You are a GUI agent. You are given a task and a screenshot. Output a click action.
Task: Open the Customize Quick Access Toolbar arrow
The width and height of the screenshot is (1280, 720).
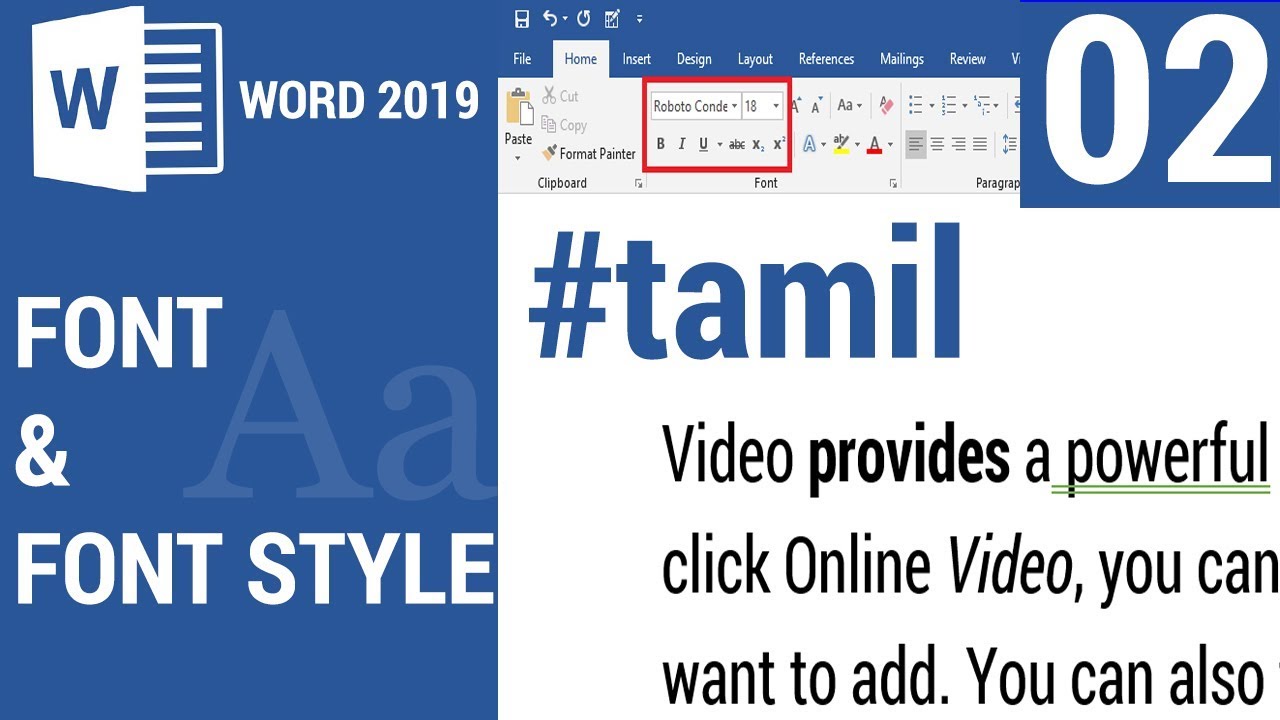click(x=640, y=19)
